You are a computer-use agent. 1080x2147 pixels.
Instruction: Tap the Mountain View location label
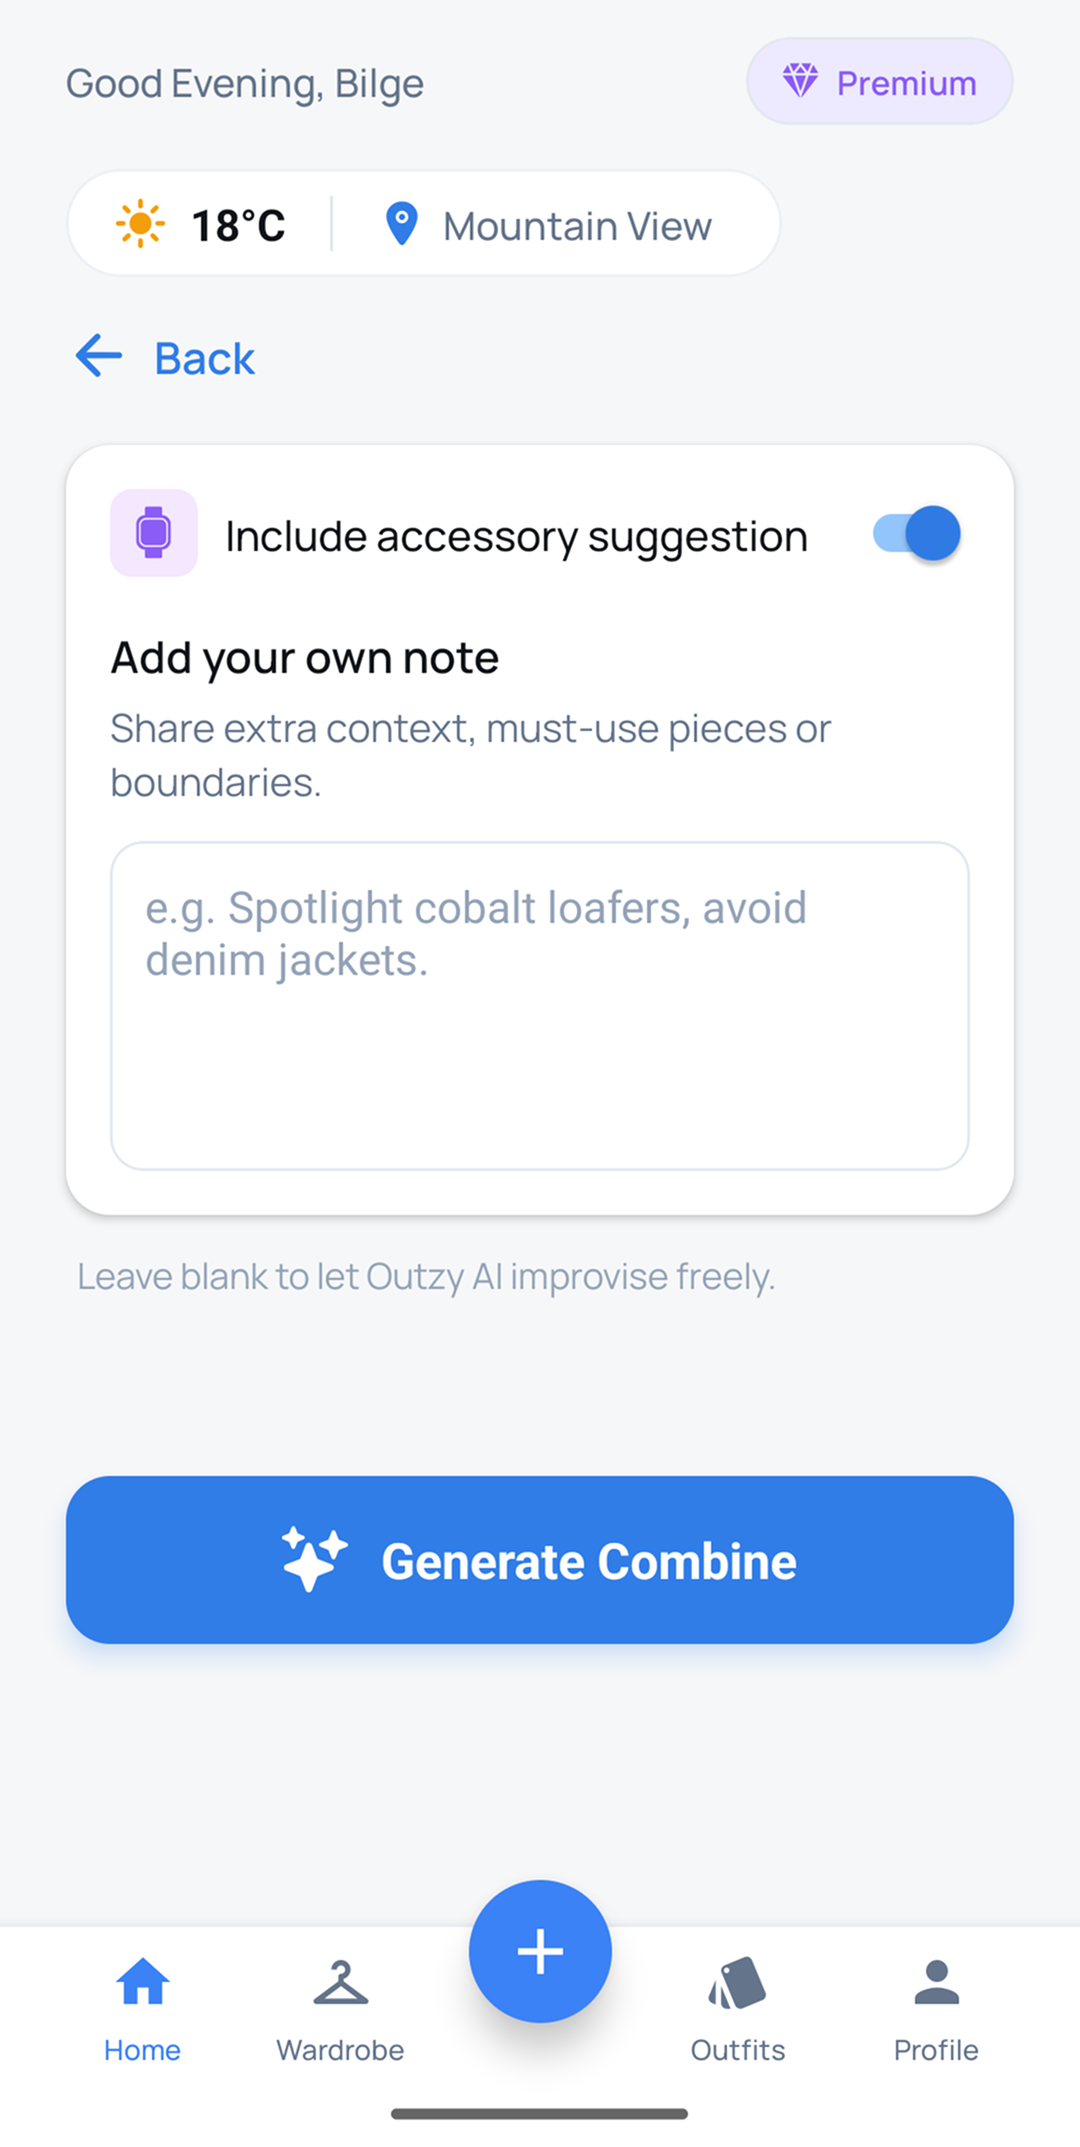(577, 226)
